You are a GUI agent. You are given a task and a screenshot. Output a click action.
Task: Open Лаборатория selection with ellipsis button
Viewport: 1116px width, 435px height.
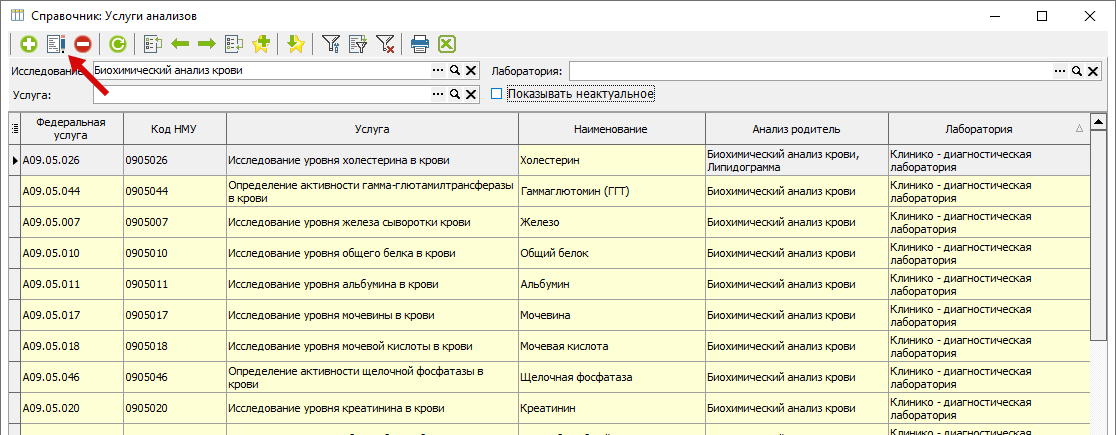(1060, 71)
